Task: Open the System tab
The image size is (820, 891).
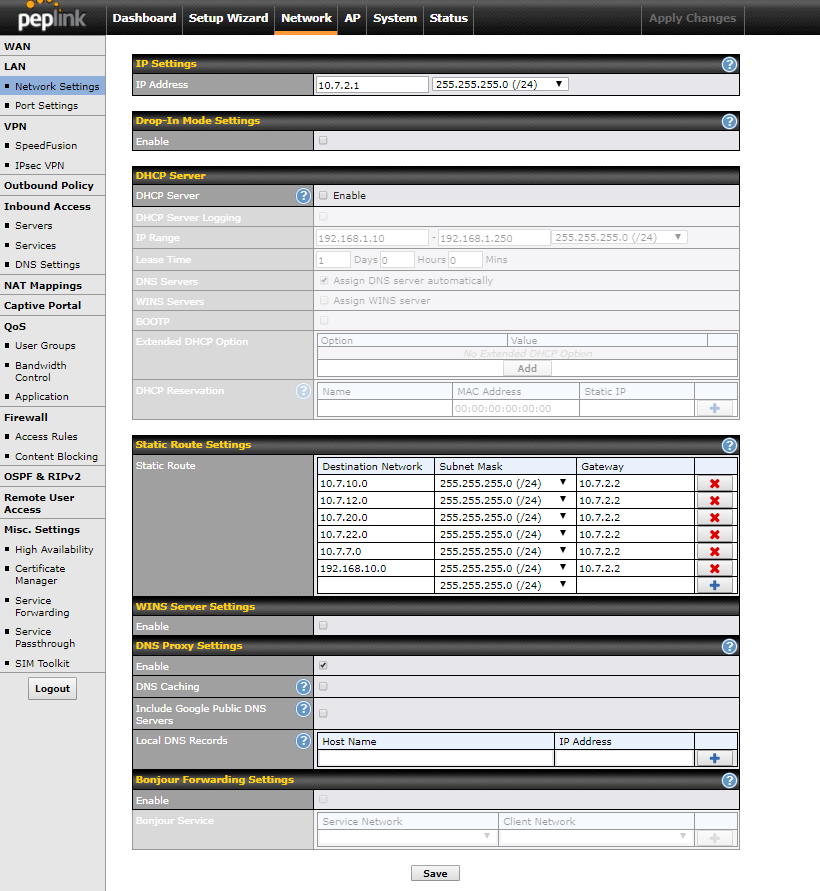Action: (394, 18)
